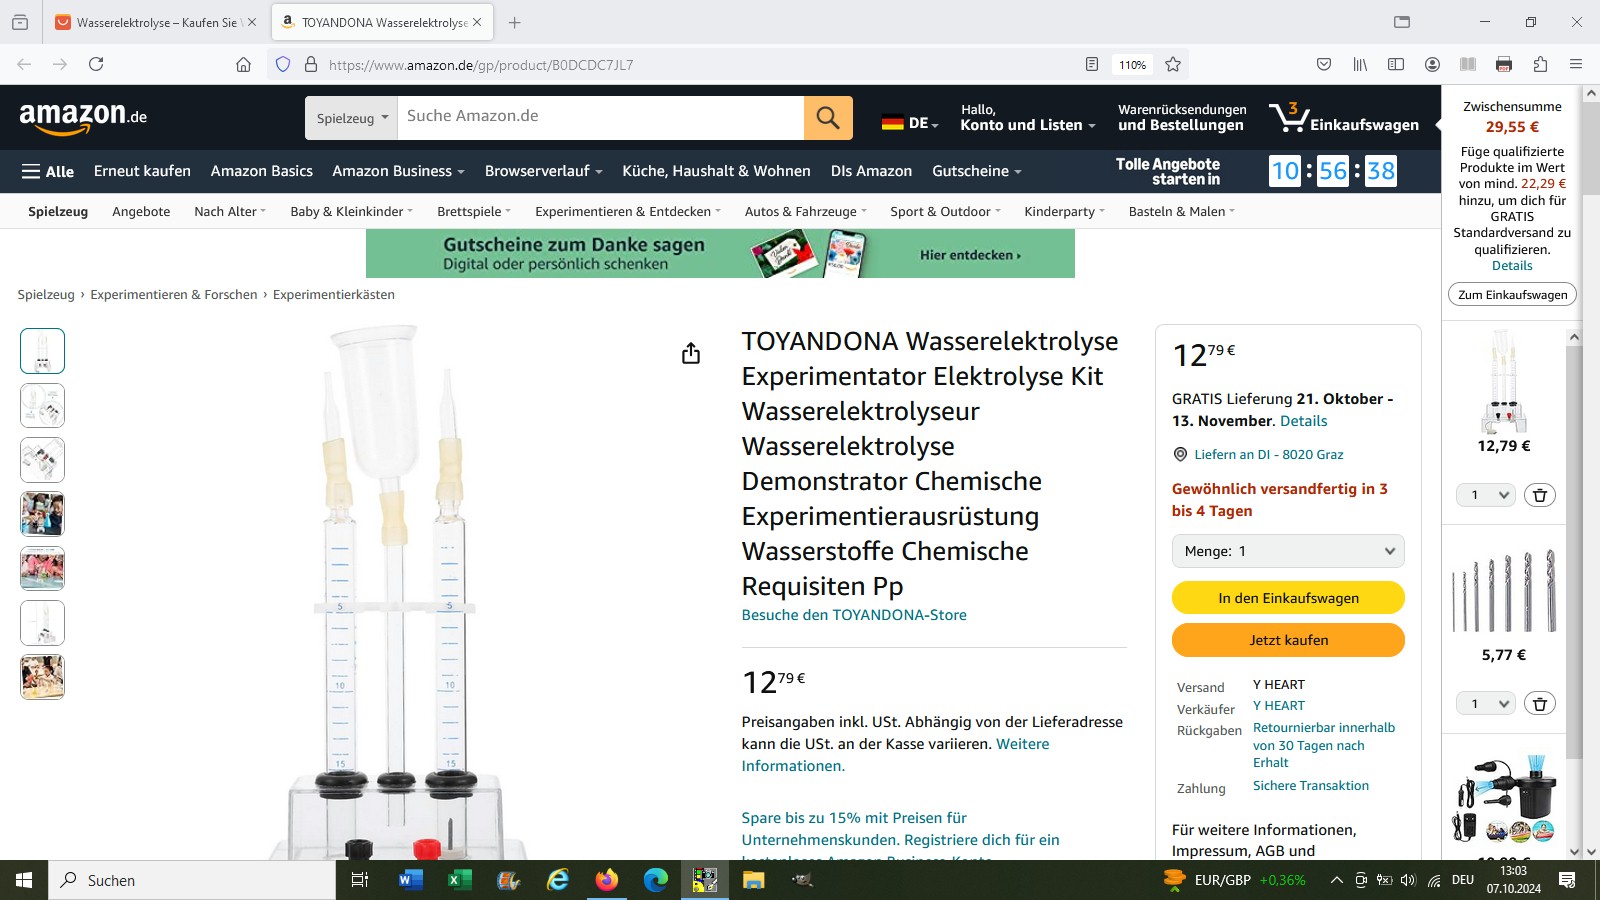Click the Suche Amazon.de search field
This screenshot has height=900, width=1600.
600,117
